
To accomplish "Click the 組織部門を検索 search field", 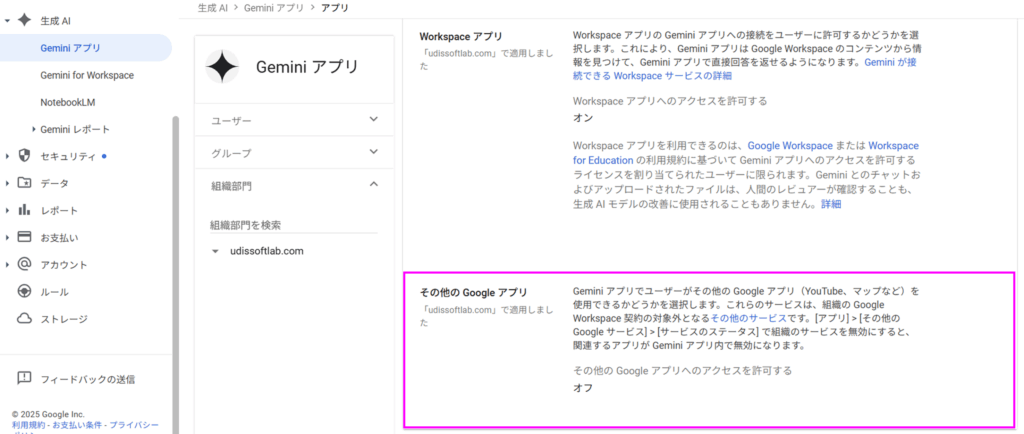I will (293, 225).
